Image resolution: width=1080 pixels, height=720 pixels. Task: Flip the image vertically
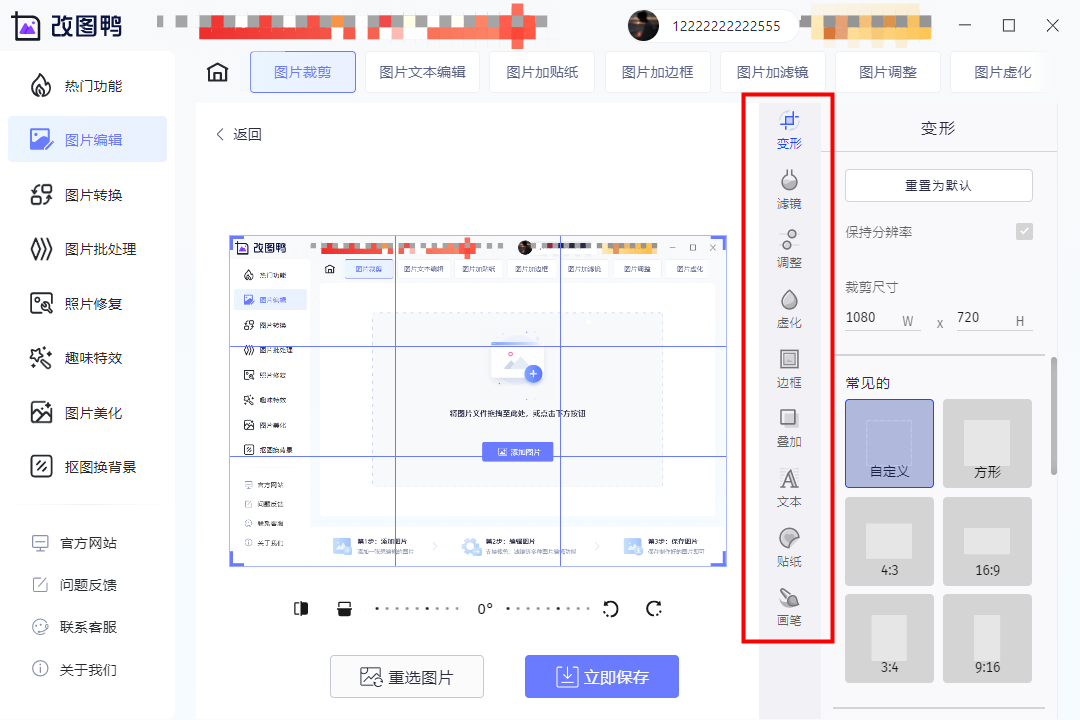[344, 608]
